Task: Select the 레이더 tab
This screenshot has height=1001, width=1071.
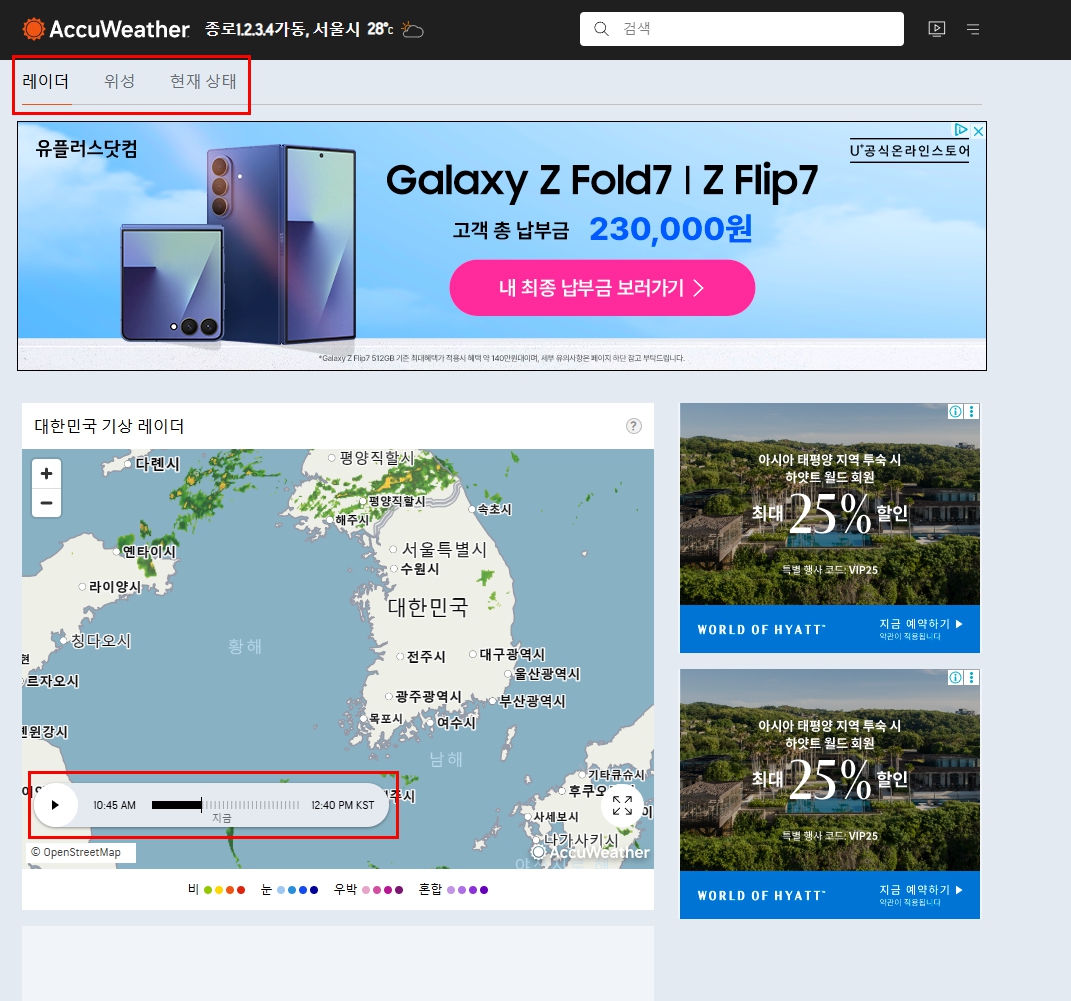Action: tap(46, 81)
